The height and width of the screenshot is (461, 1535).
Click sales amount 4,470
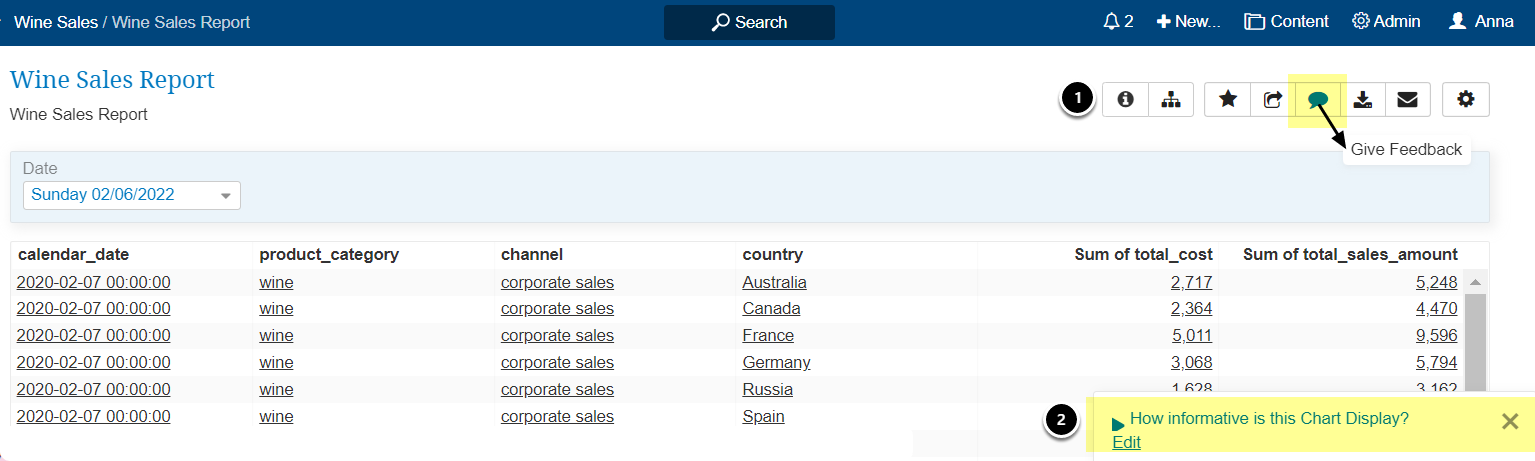coord(1436,308)
